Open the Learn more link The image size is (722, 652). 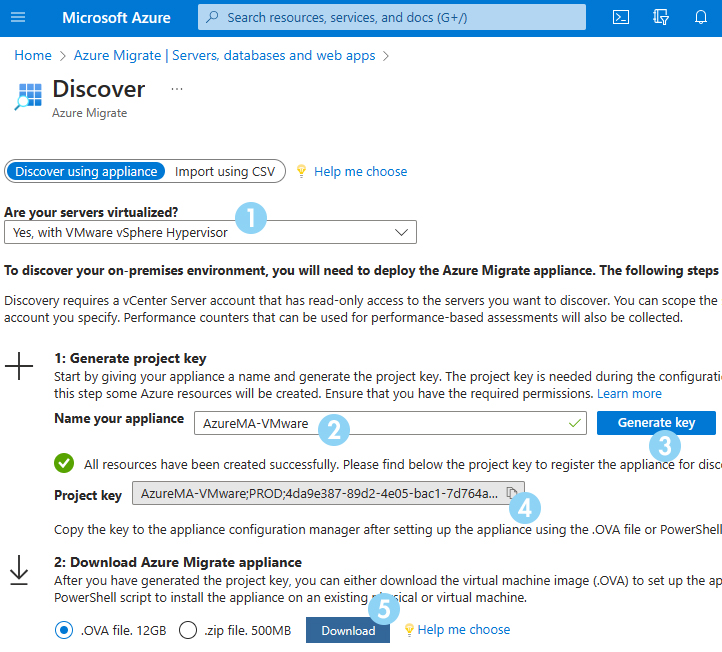pos(629,394)
